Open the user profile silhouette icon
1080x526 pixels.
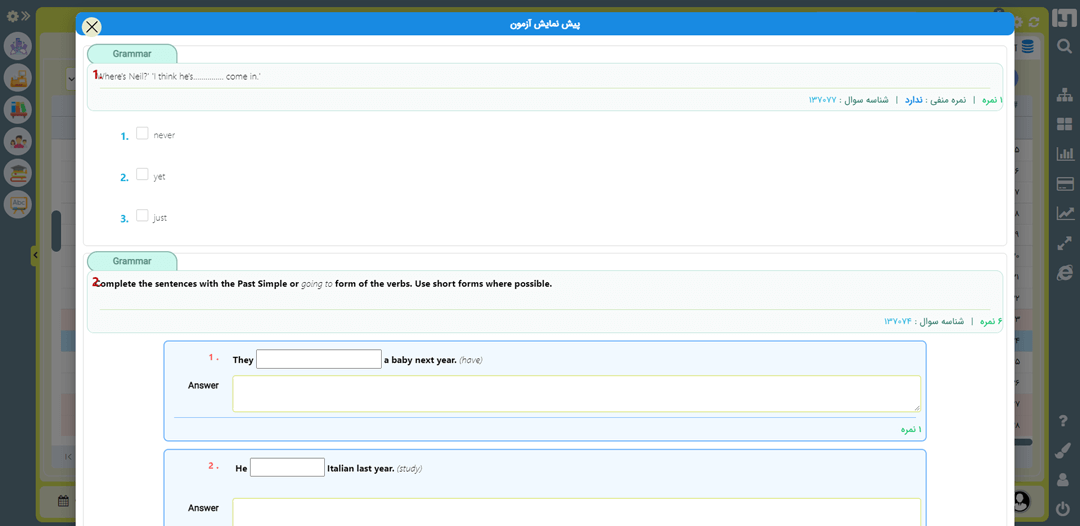click(x=1063, y=480)
